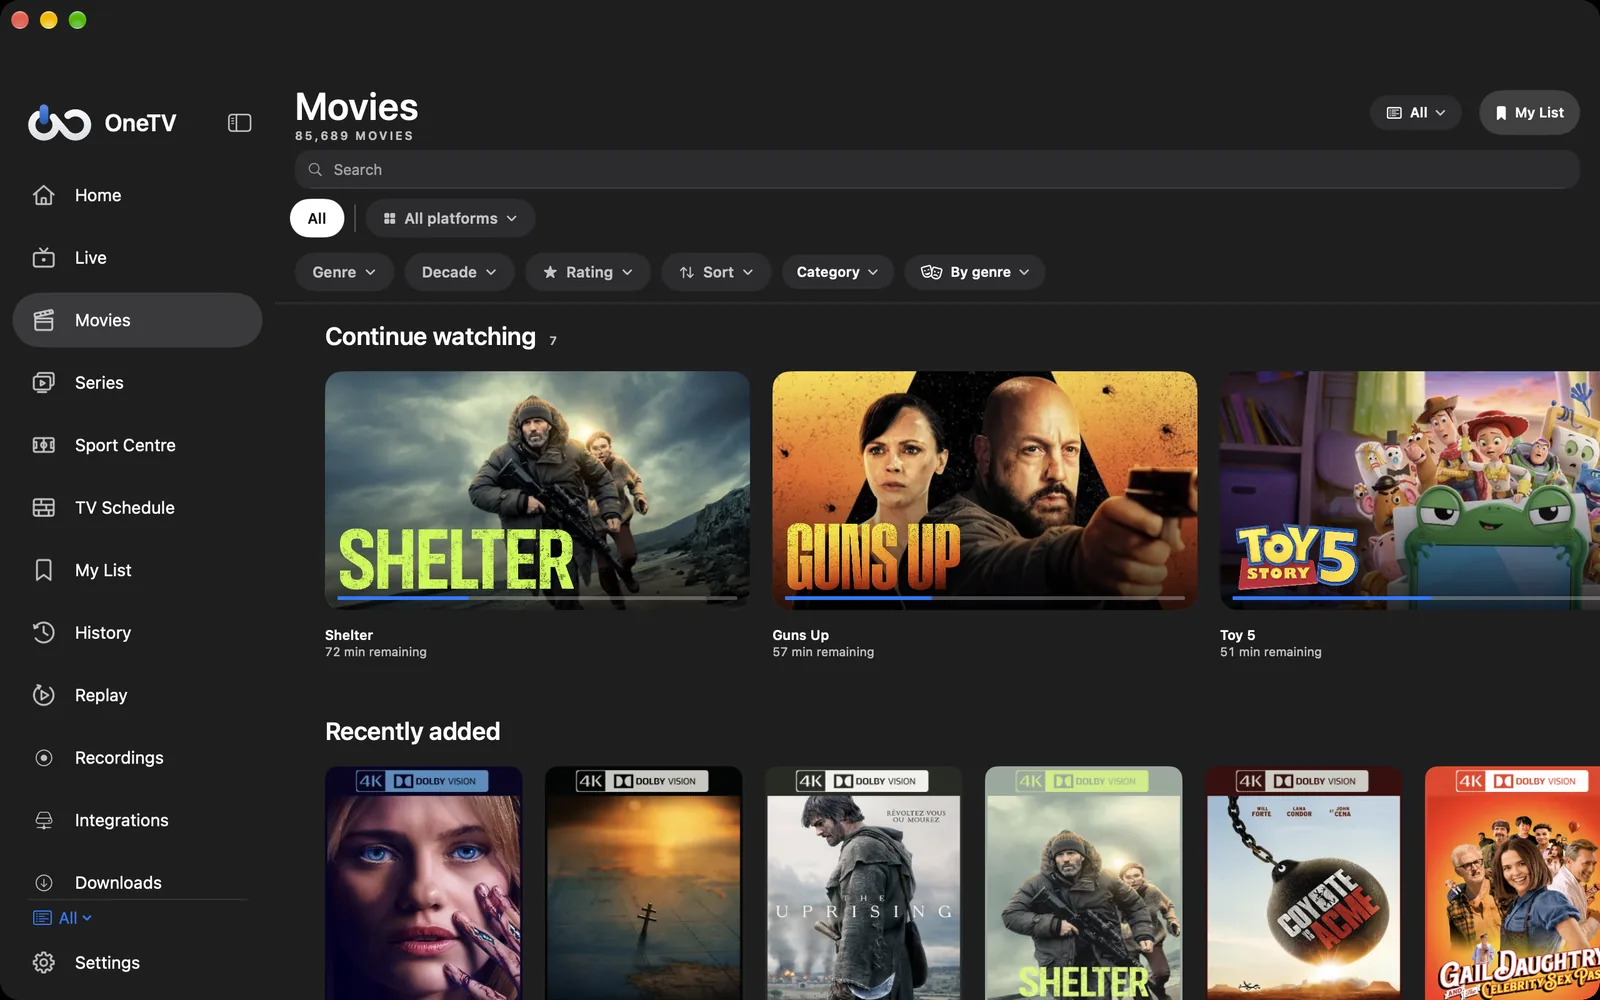
Task: Click the Continue watching heading
Action: coord(430,337)
